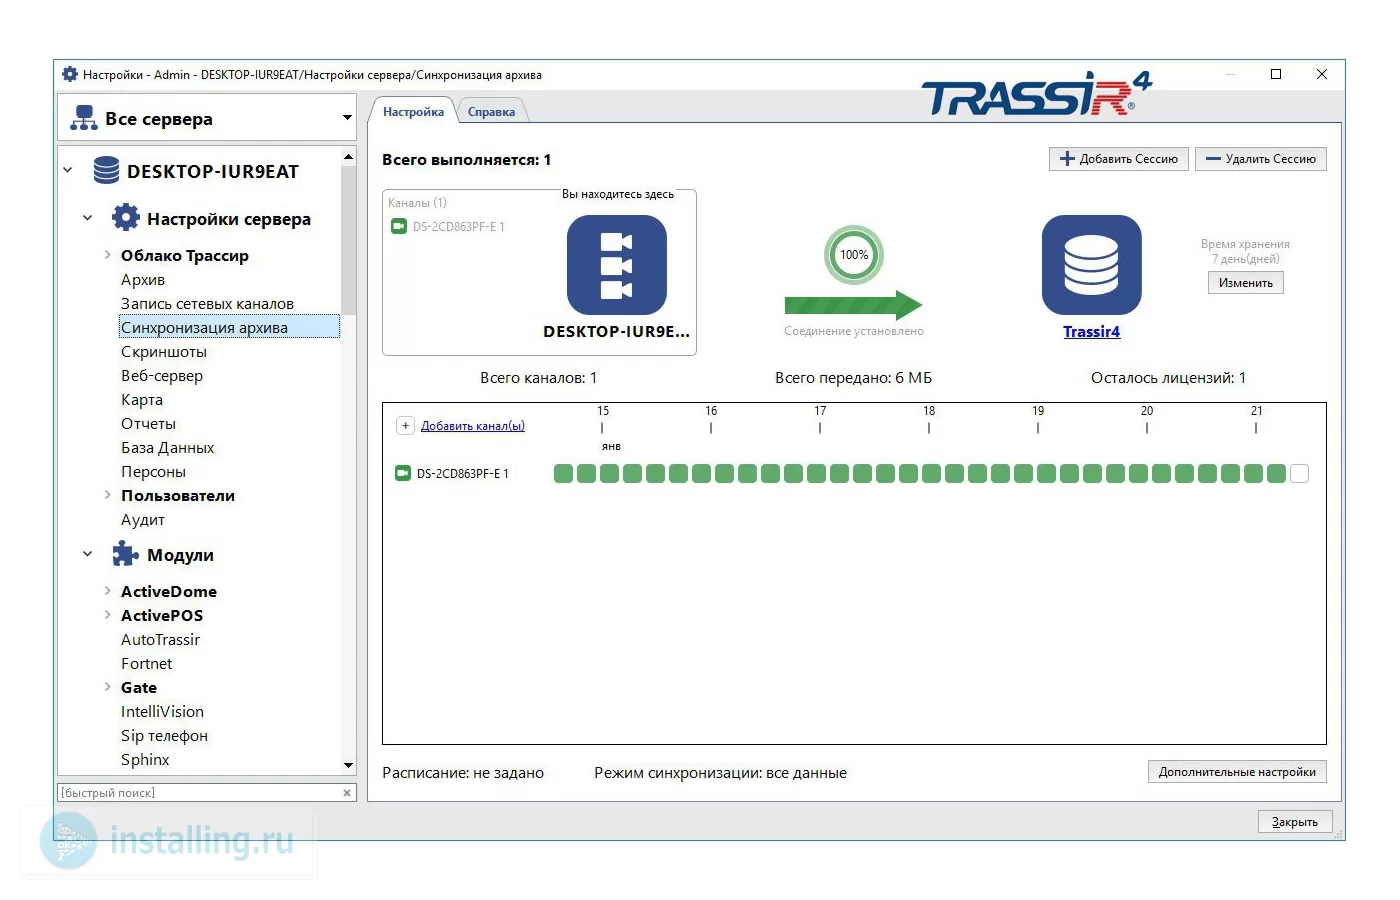Viewport: 1400px width, 900px height.
Task: Open Веб-сервер settings
Action: (162, 376)
